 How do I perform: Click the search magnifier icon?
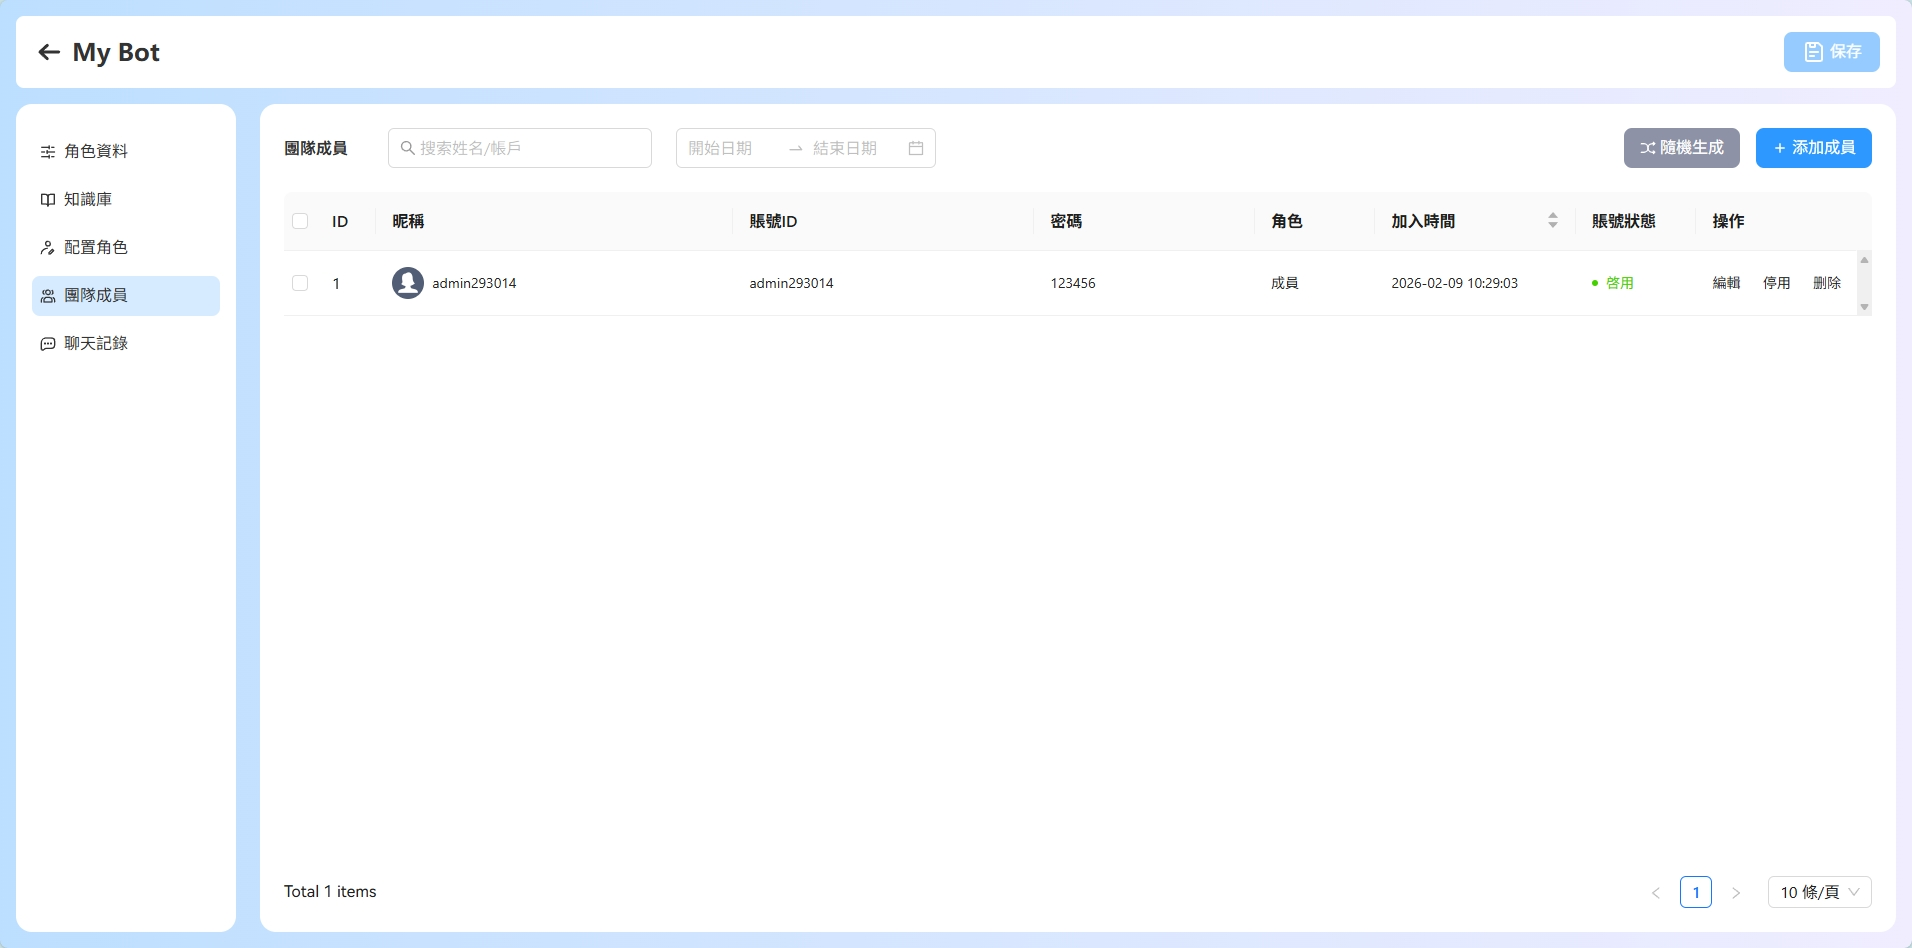coord(407,148)
